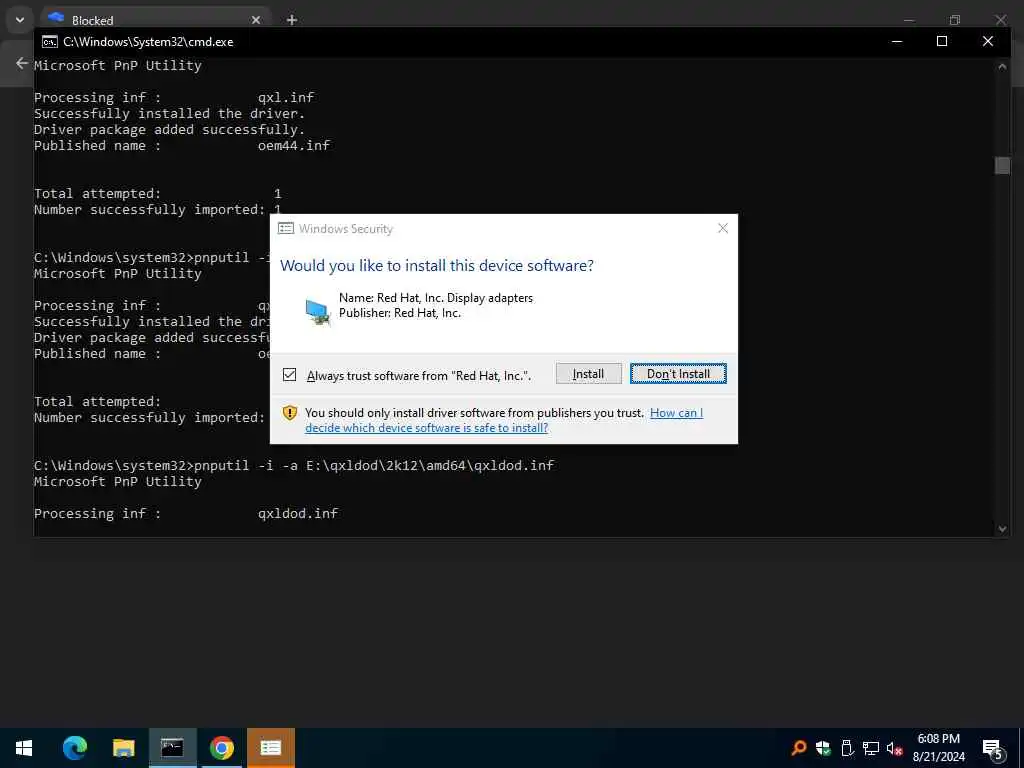Click the Install button in the dialog
The image size is (1024, 768).
click(x=588, y=374)
